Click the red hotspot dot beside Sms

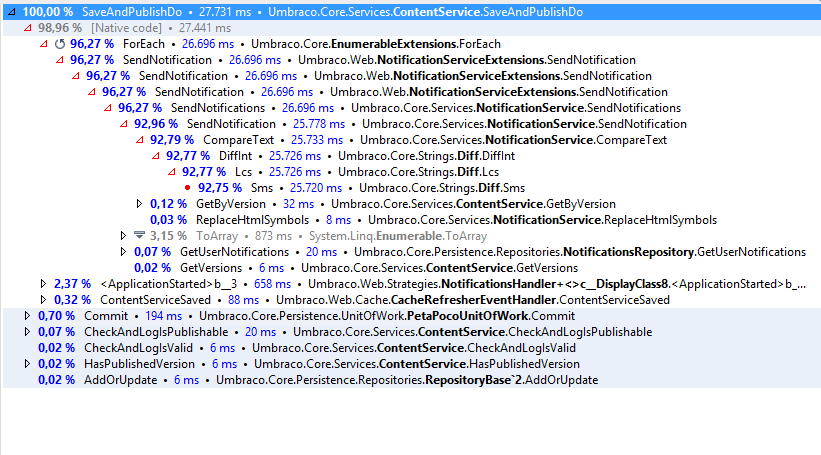187,187
